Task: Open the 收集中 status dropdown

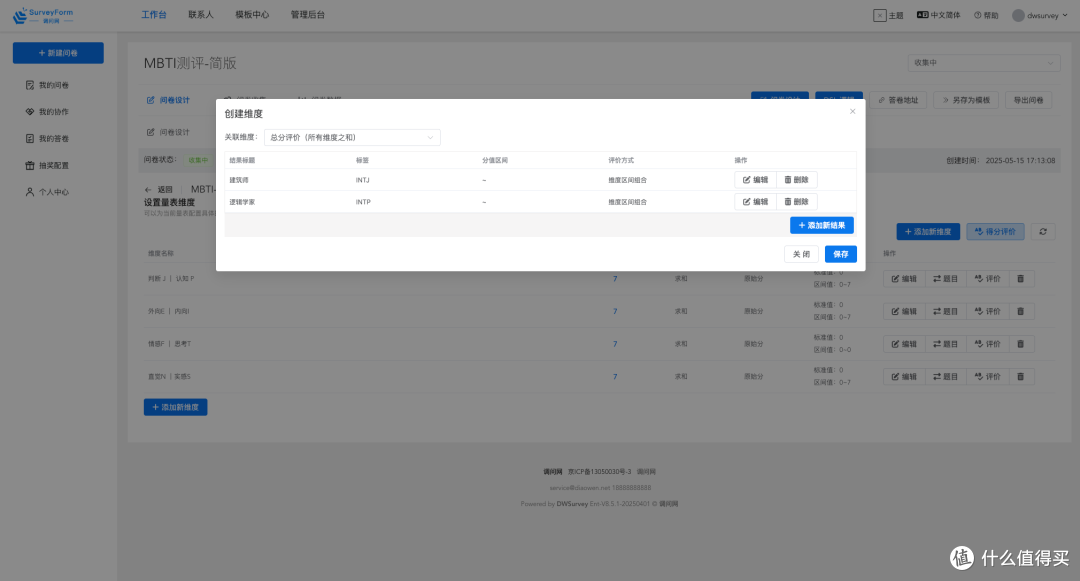Action: tap(984, 63)
